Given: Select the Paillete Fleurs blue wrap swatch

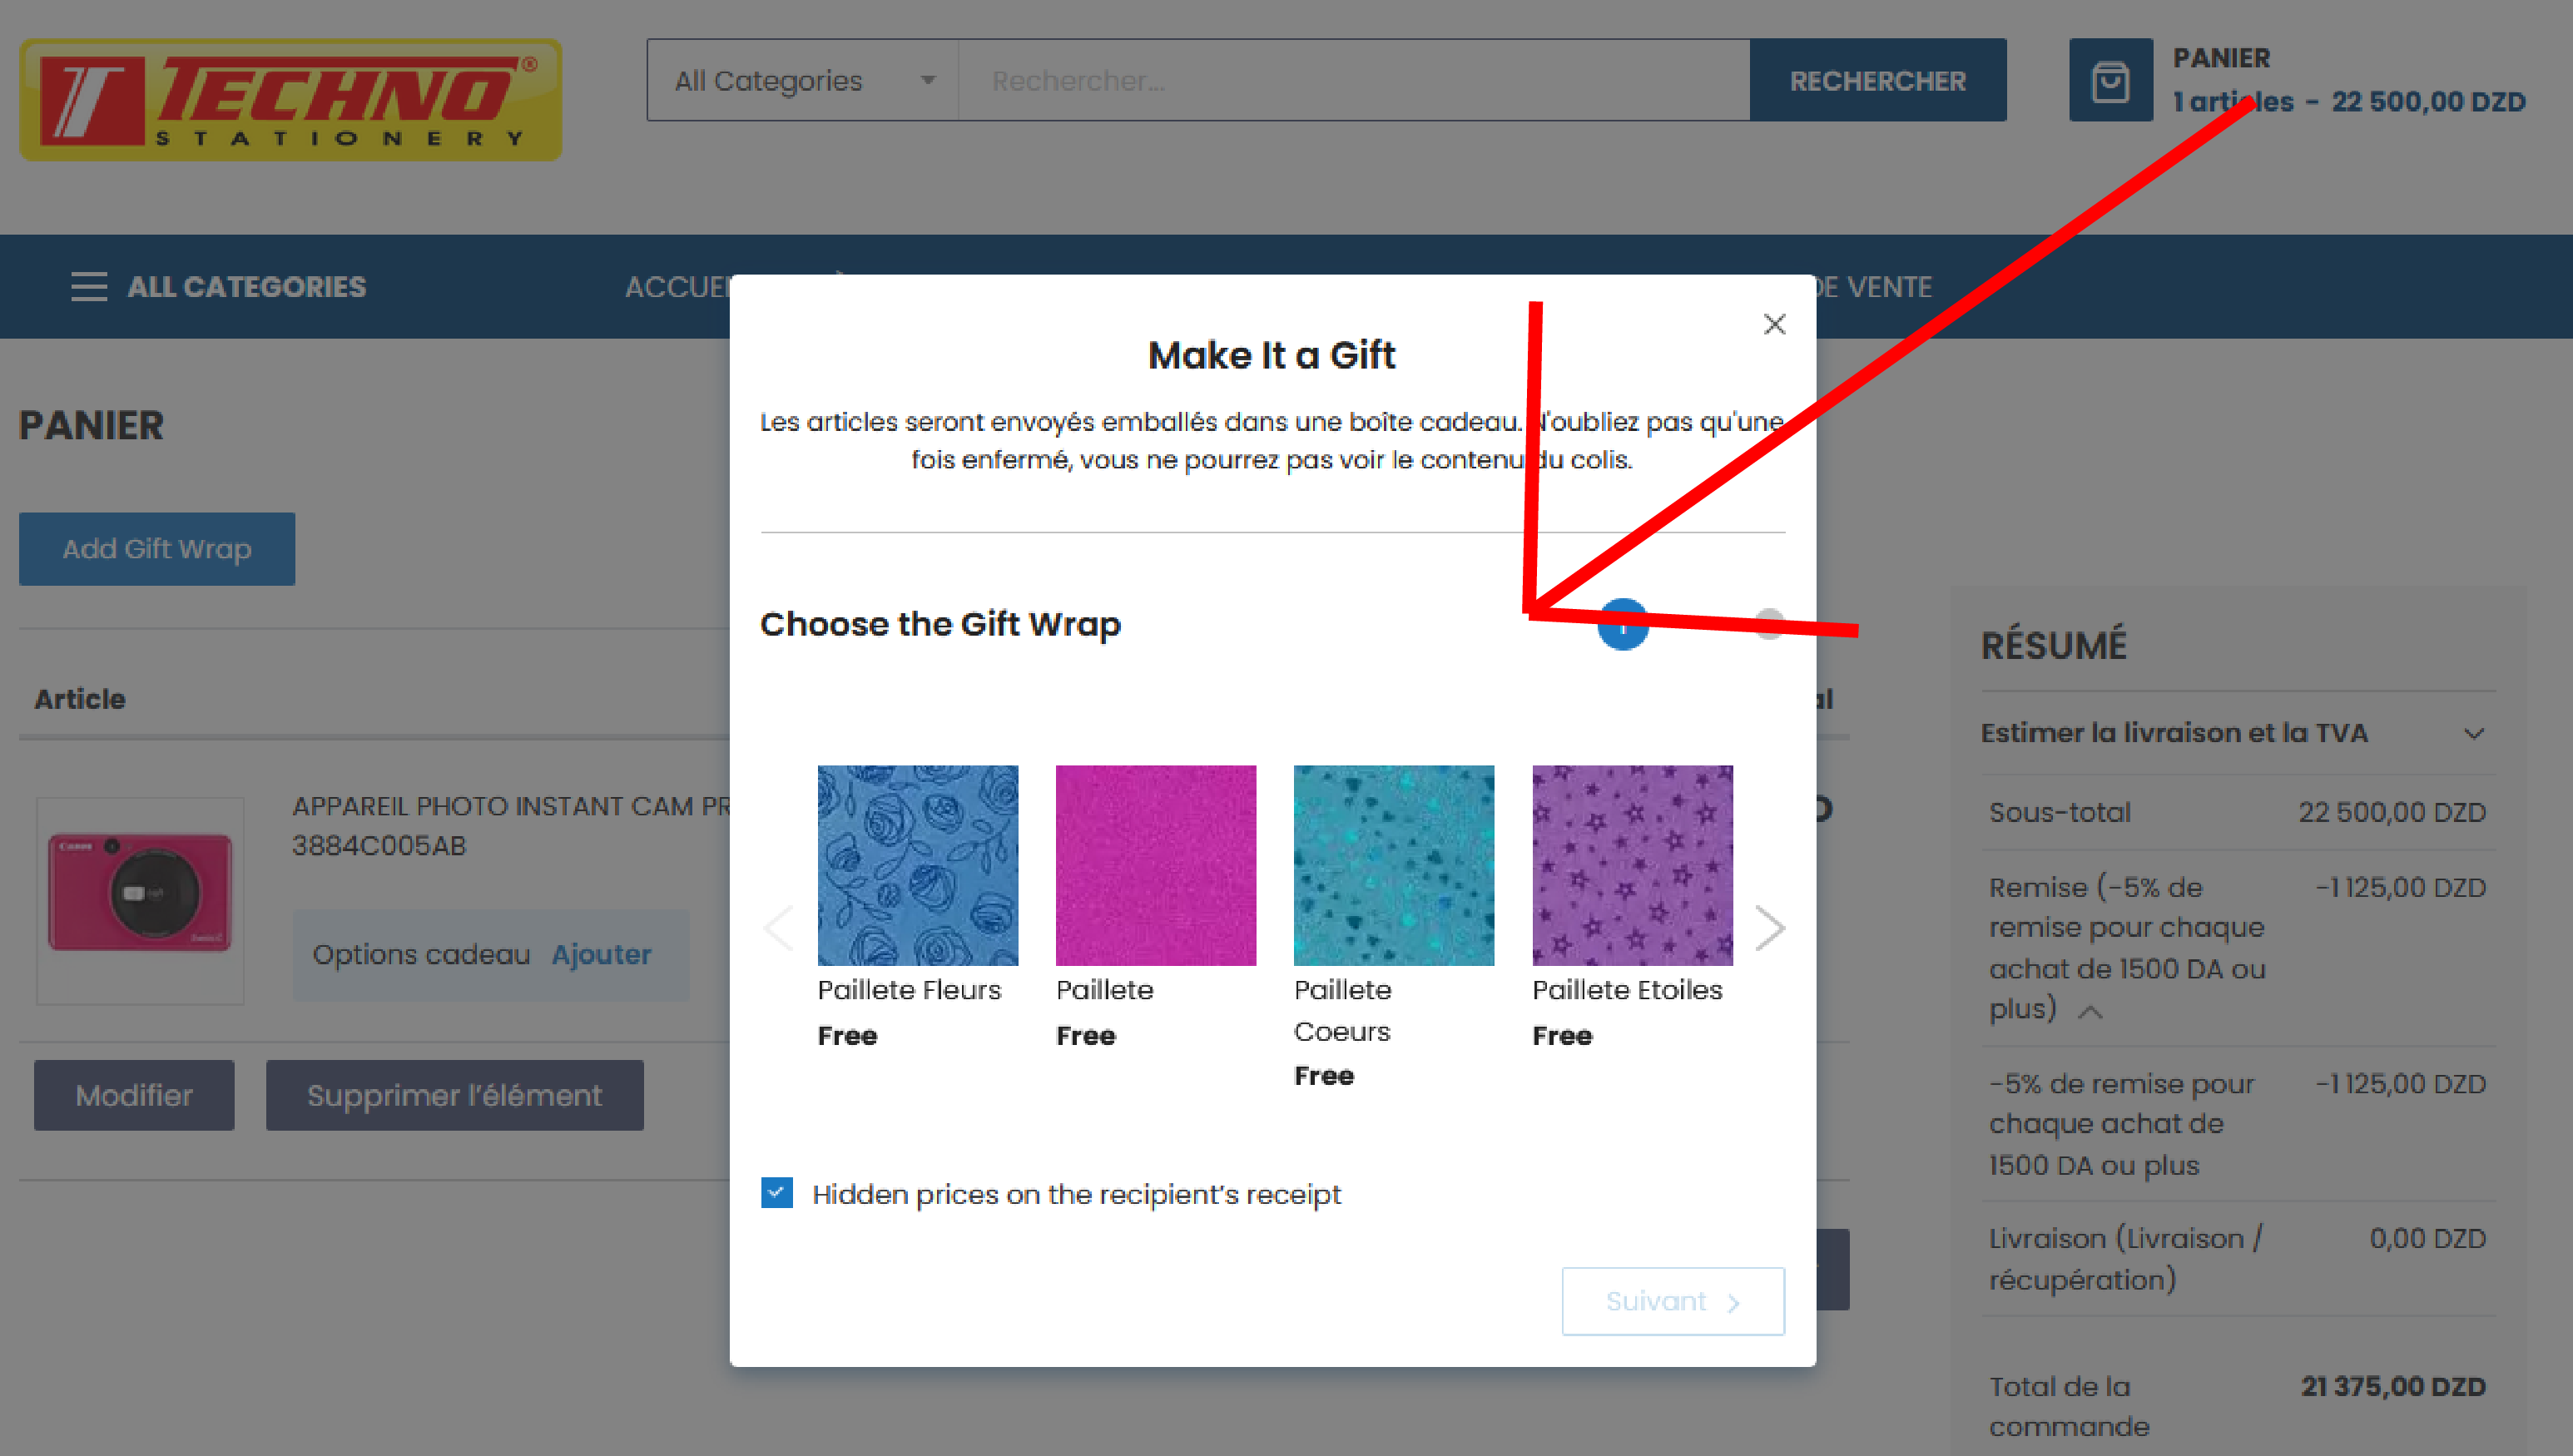Looking at the screenshot, I should [x=917, y=865].
